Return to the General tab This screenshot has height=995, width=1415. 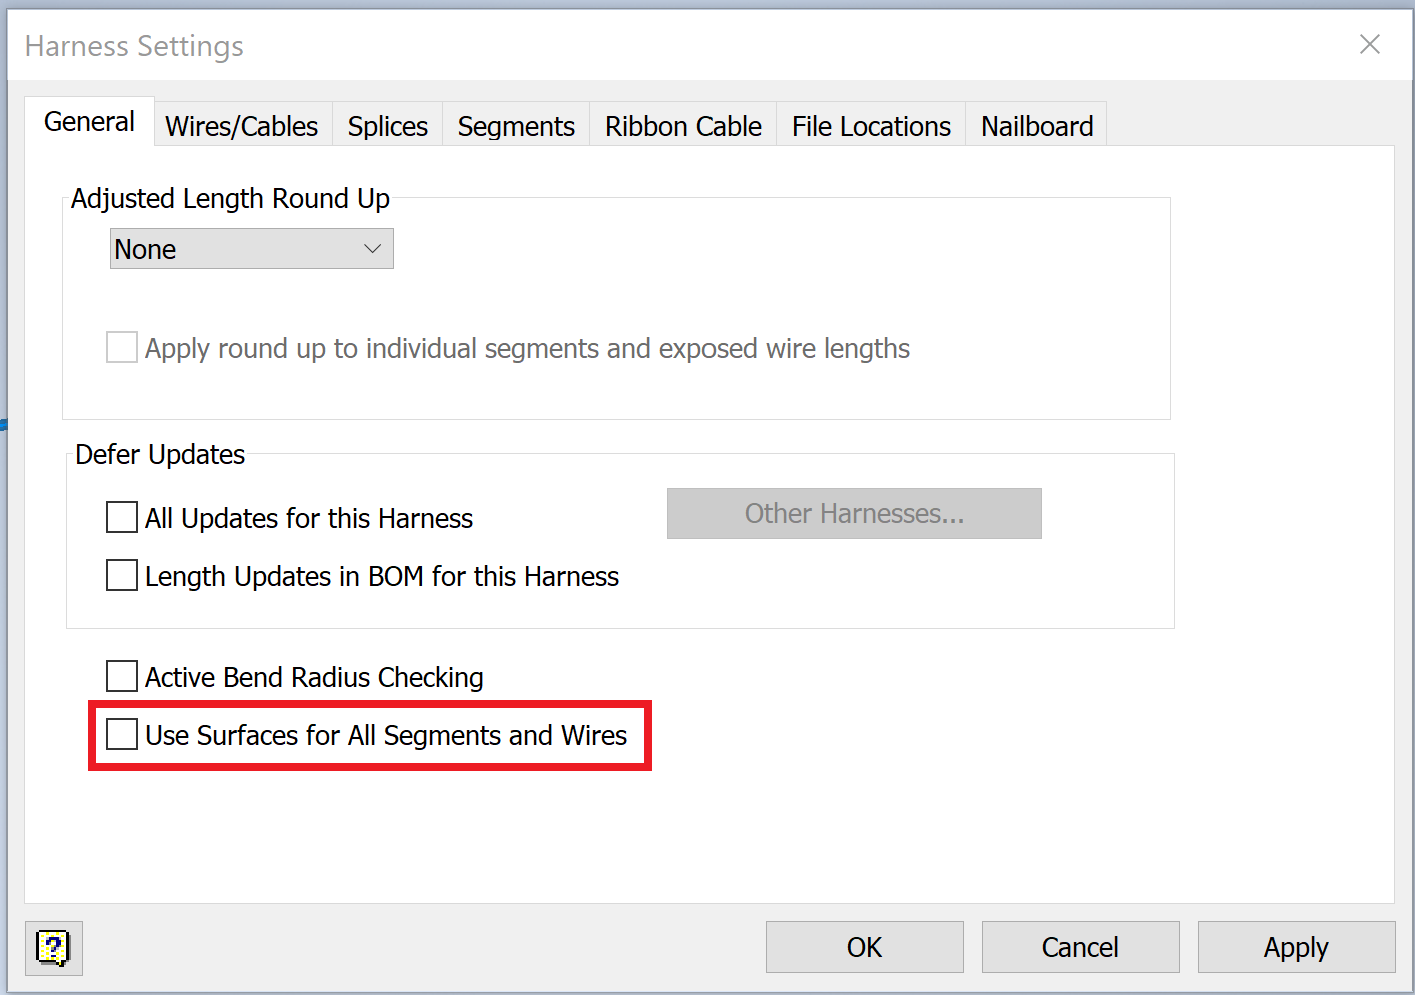89,121
